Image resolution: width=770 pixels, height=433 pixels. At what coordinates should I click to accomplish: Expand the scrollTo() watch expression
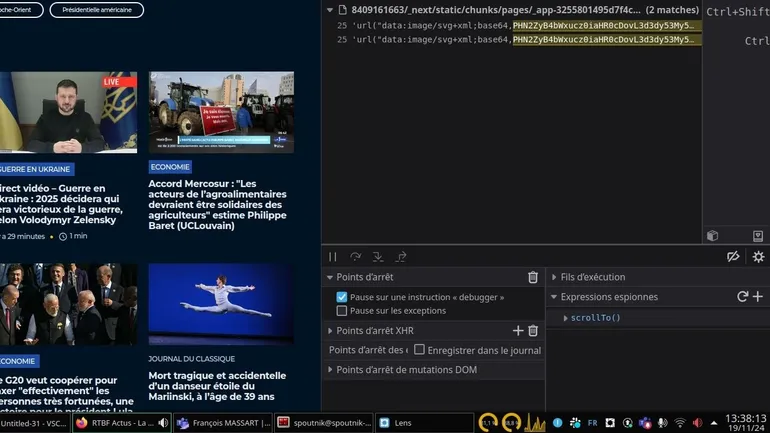[x=565, y=318]
